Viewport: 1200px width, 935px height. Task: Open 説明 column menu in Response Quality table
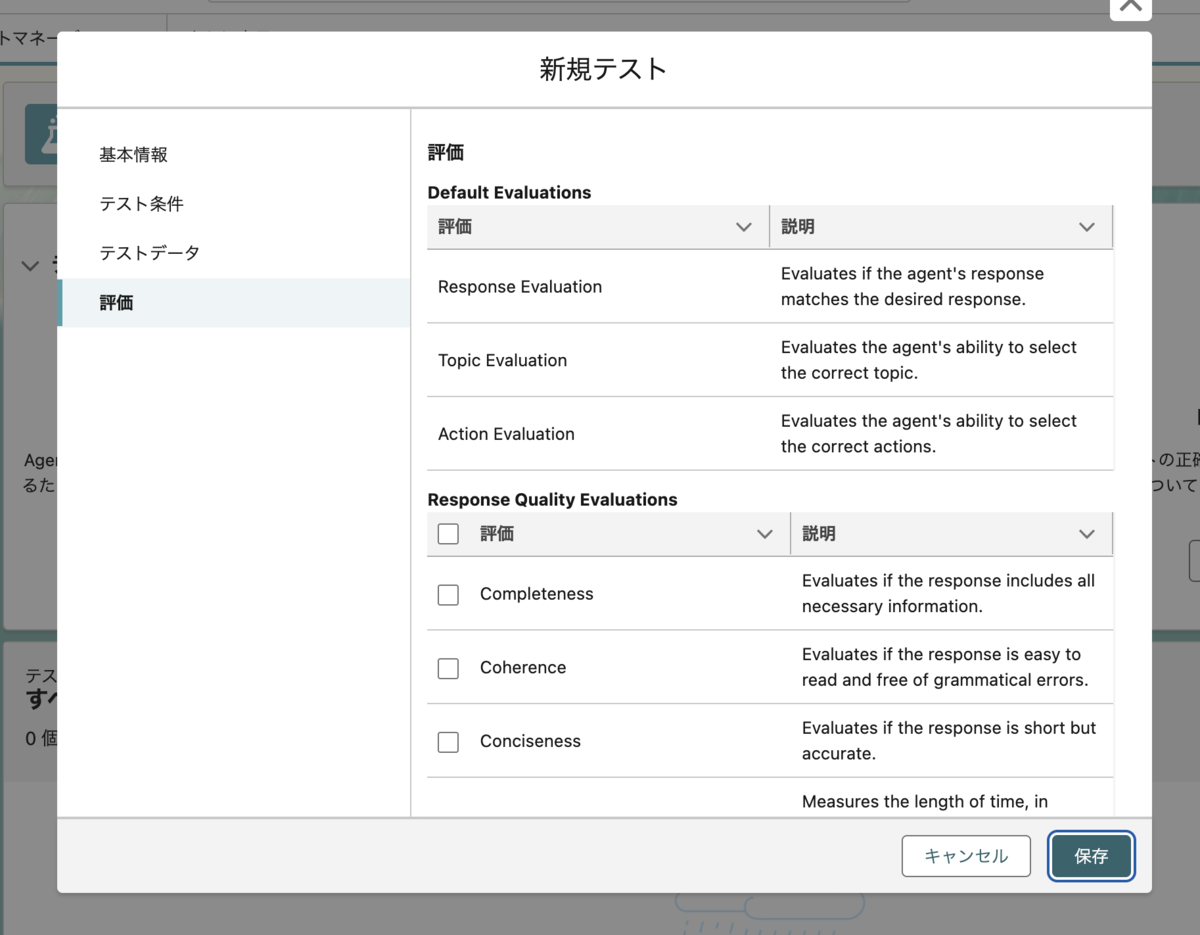coord(1087,535)
